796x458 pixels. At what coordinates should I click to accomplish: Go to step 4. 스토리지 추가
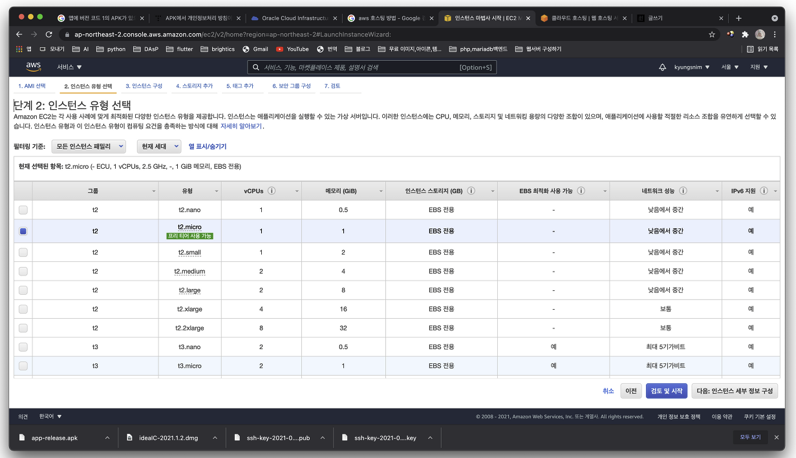(x=194, y=86)
